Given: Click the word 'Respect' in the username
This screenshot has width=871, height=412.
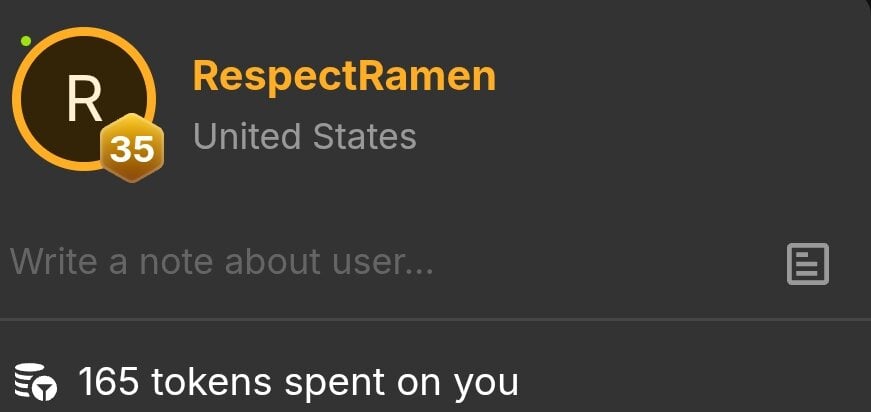Looking at the screenshot, I should (x=274, y=77).
